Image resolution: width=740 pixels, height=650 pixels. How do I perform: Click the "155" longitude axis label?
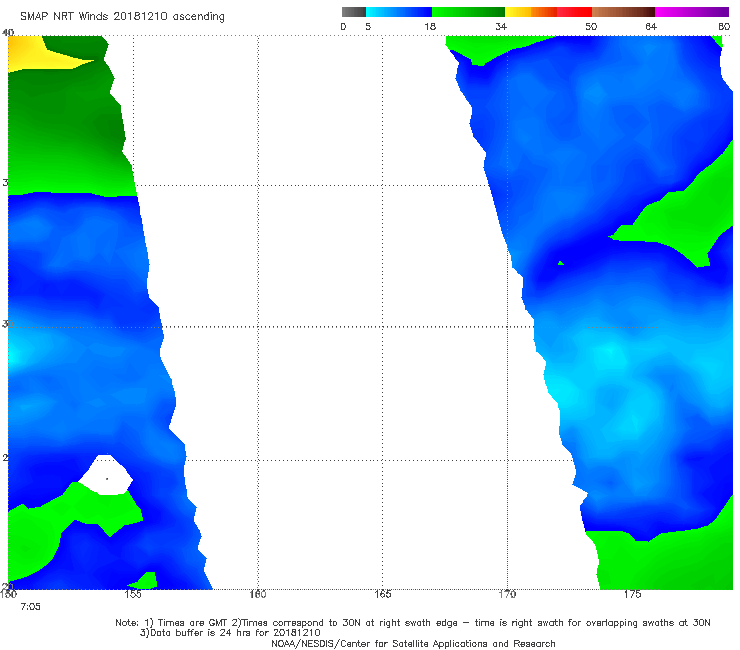pos(133,594)
